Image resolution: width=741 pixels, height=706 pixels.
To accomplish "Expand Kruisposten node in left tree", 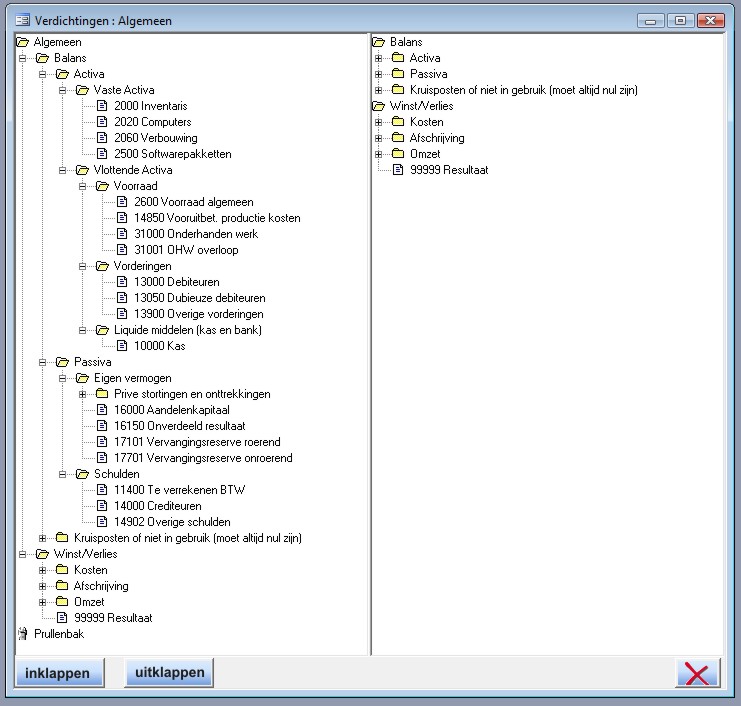I will [42, 538].
